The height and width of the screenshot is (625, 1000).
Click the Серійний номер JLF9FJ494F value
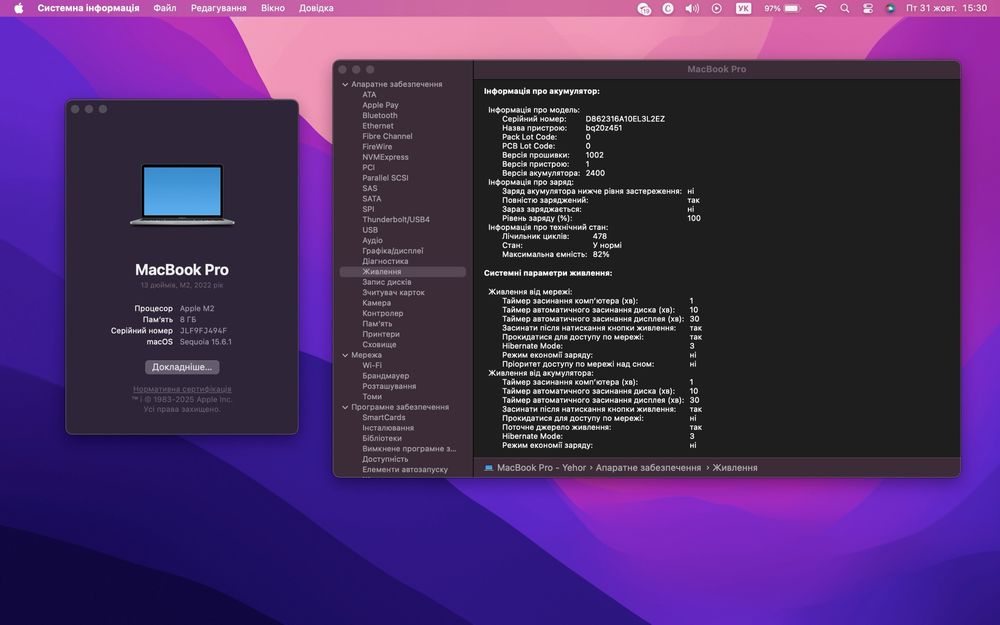(x=203, y=330)
